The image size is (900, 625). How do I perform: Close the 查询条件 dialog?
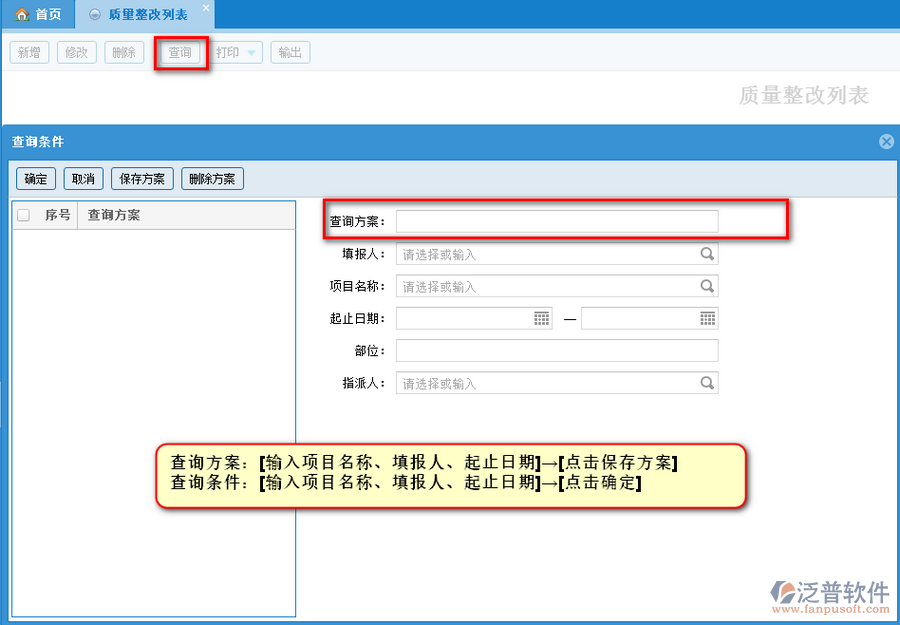(886, 141)
